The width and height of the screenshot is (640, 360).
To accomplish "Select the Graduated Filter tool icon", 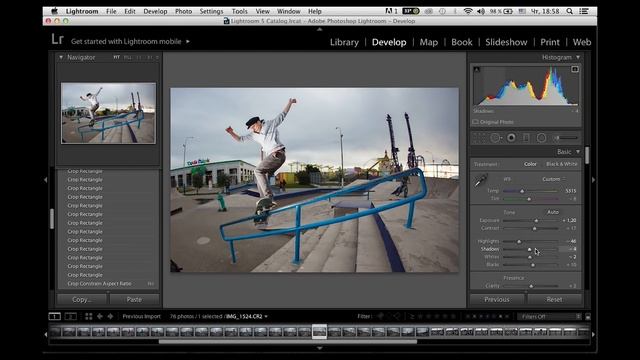I will 526,138.
